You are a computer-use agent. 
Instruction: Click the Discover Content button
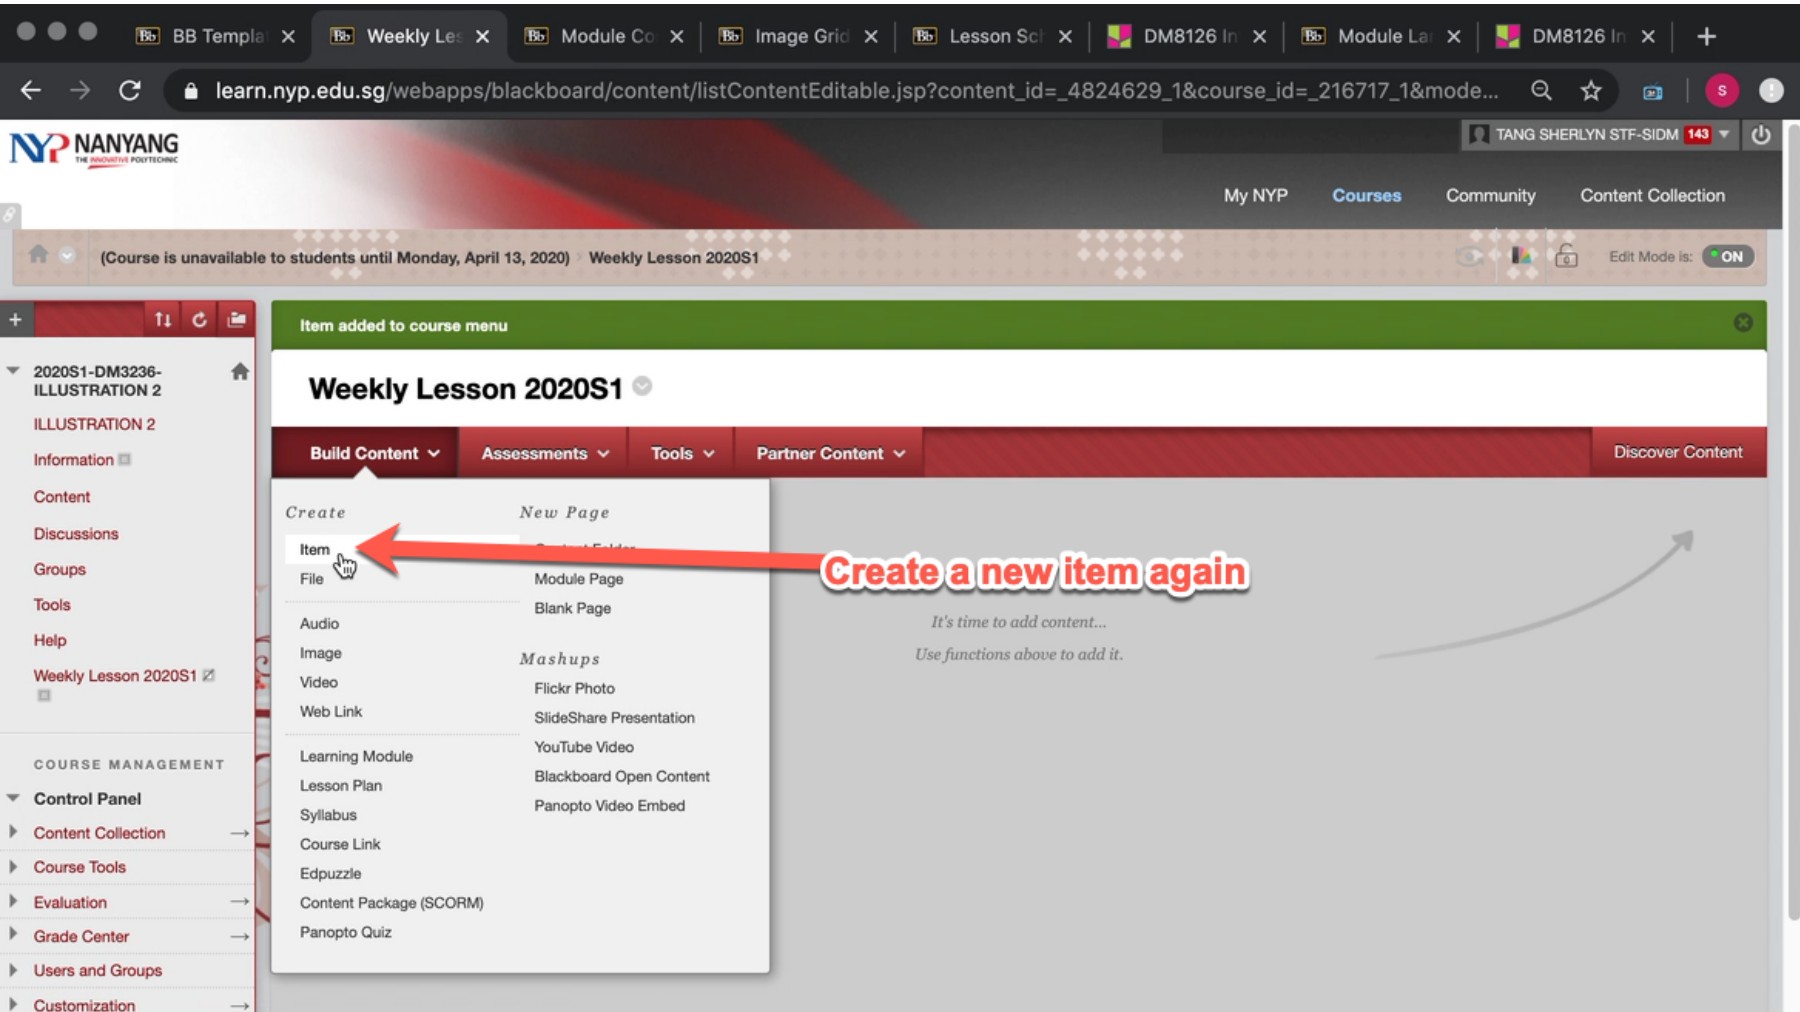coord(1676,452)
